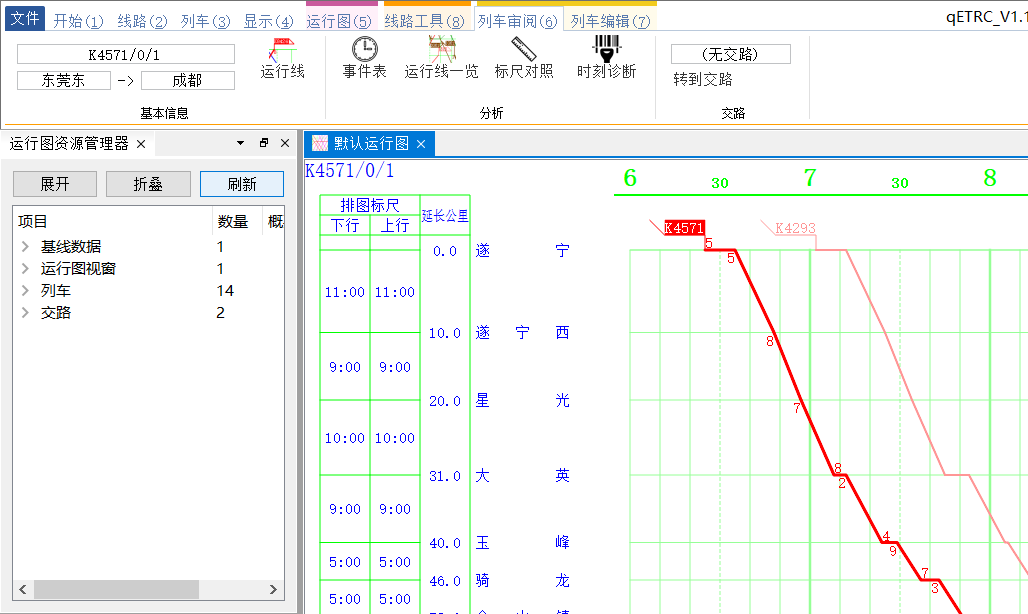Click the 刷新 button
This screenshot has height=614, width=1028.
(x=242, y=184)
